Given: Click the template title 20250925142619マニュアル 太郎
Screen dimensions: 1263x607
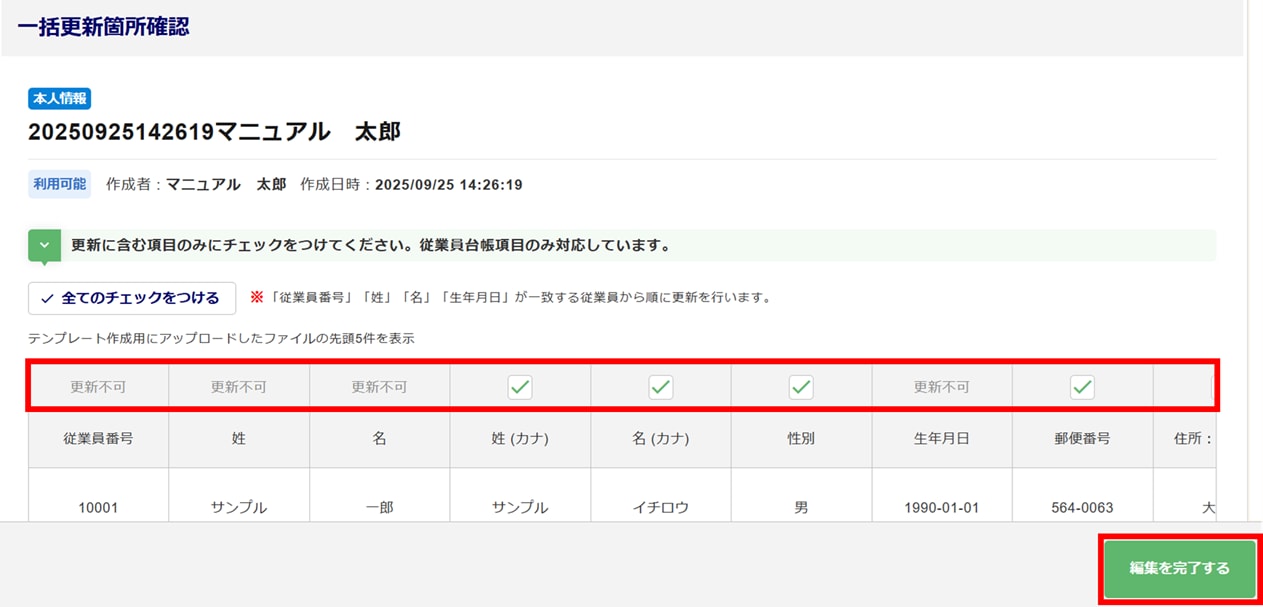Looking at the screenshot, I should click(214, 131).
